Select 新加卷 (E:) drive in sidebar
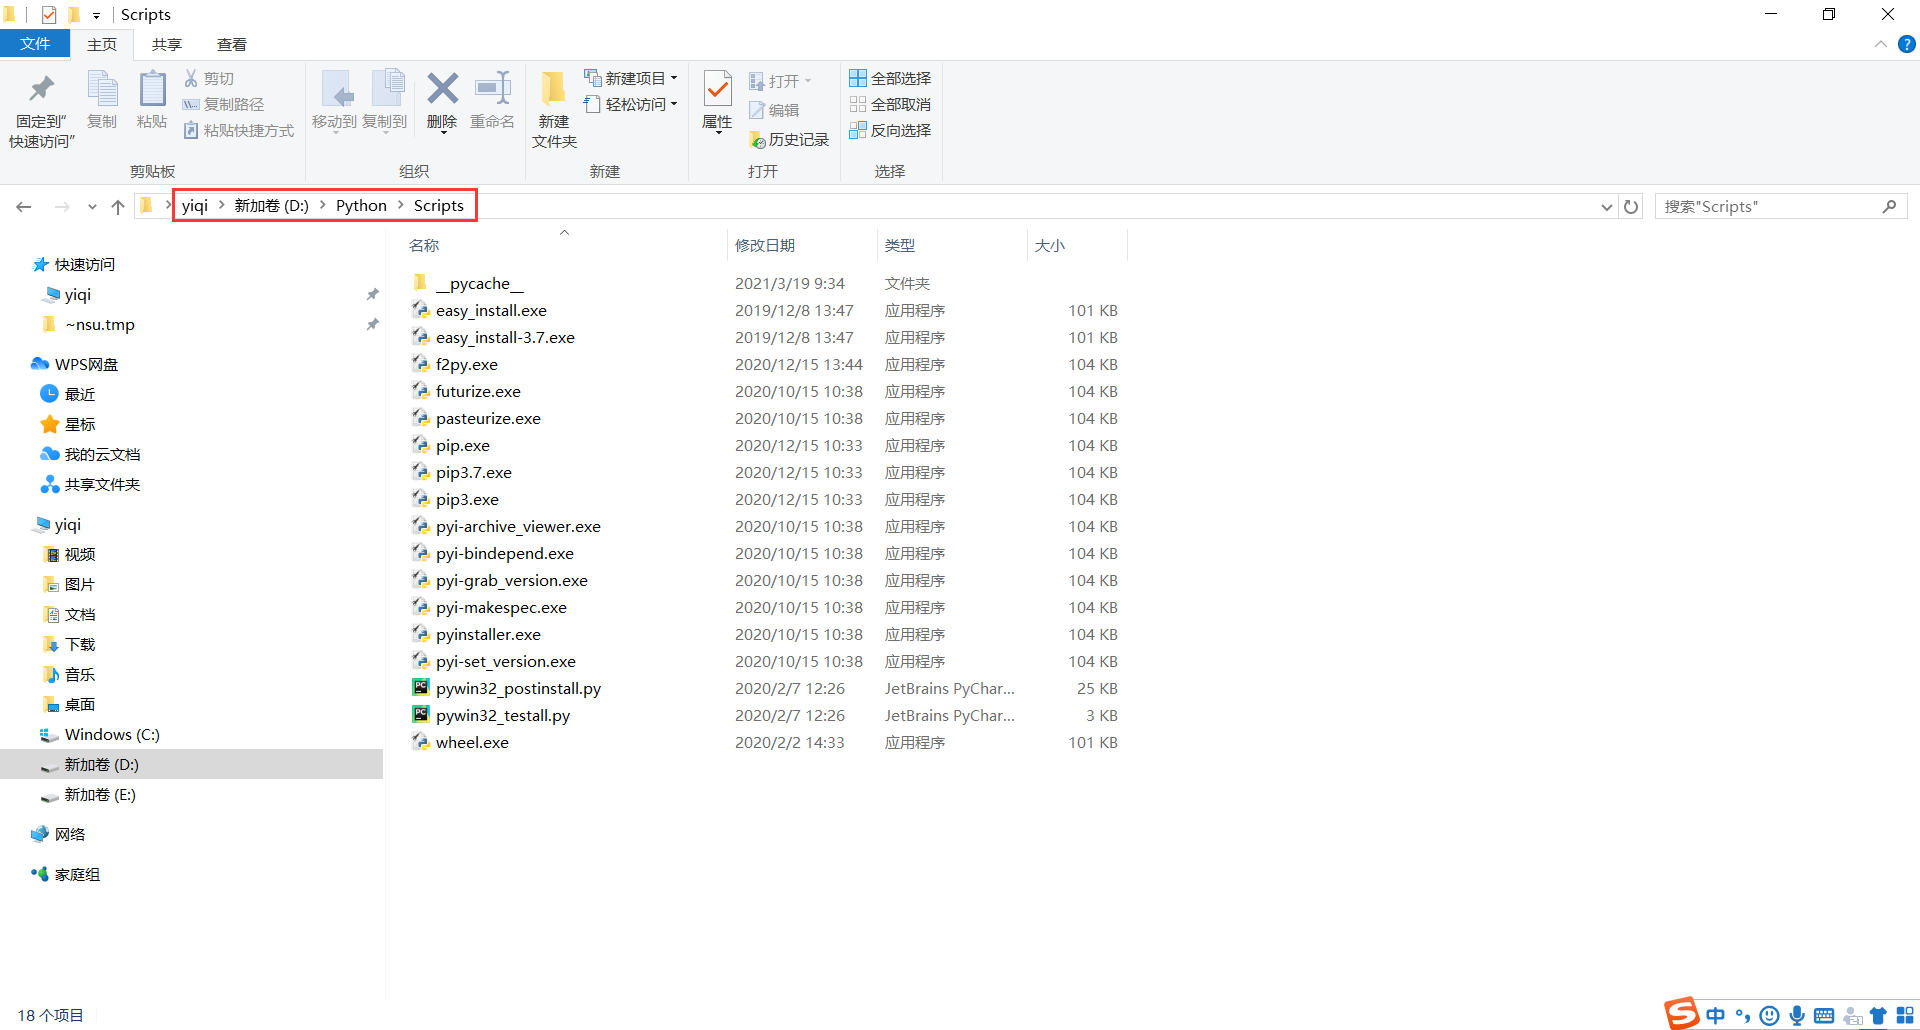This screenshot has width=1920, height=1030. (x=100, y=794)
